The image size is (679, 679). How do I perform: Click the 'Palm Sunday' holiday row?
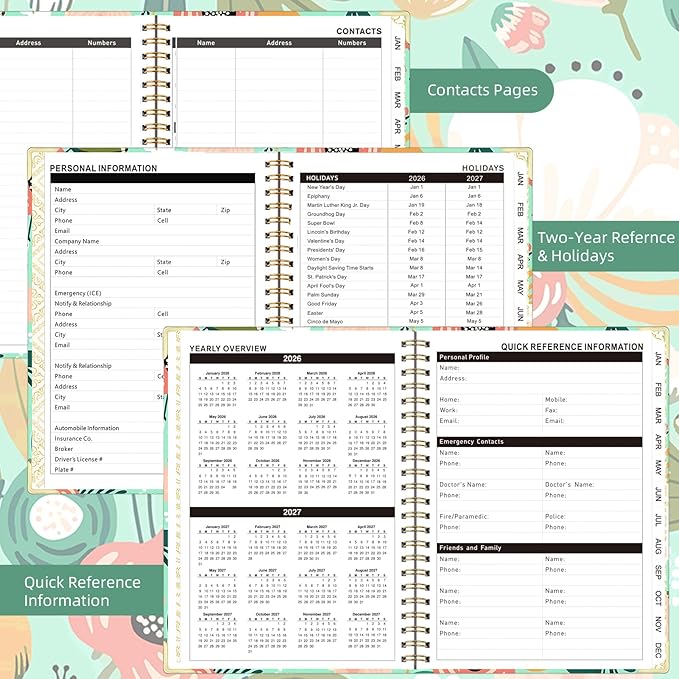402,294
